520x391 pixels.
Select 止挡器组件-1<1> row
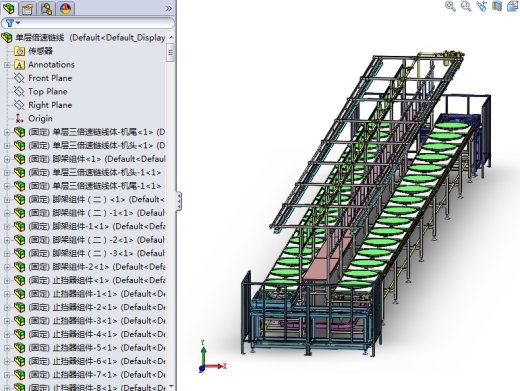coord(97,294)
